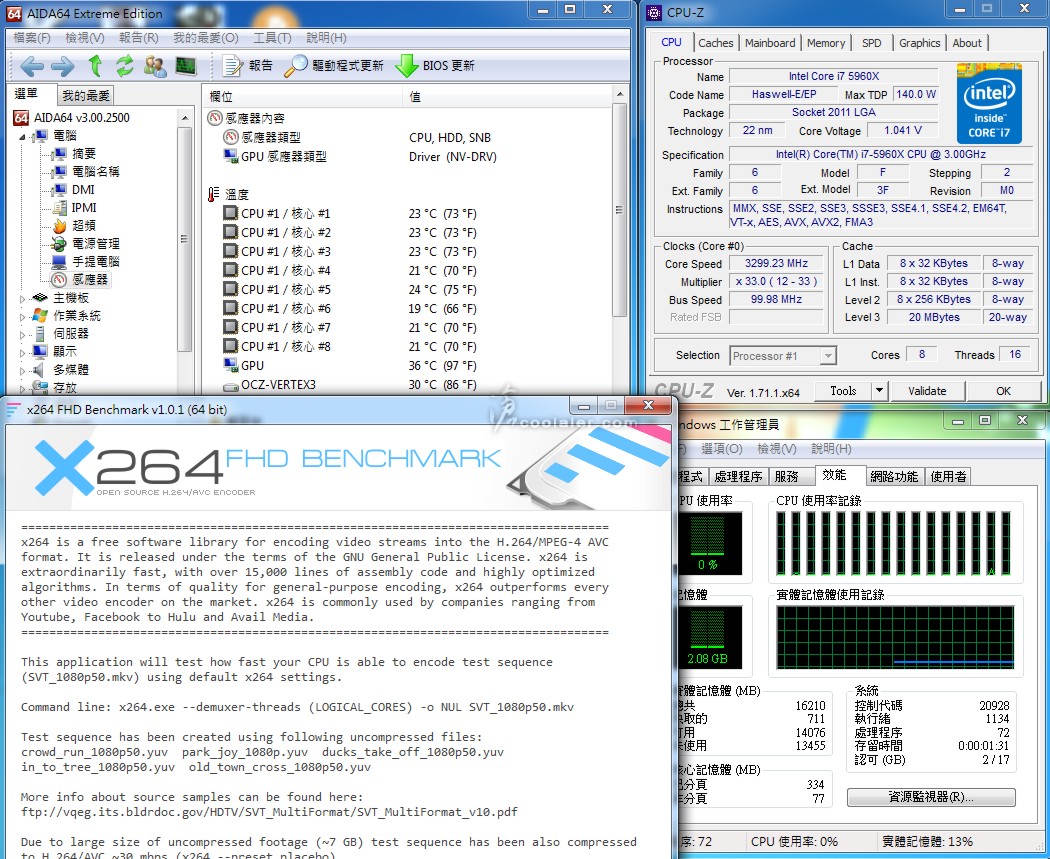1050x859 pixels.
Task: Click the 主機板 motherboard tree icon
Action: (x=40, y=298)
